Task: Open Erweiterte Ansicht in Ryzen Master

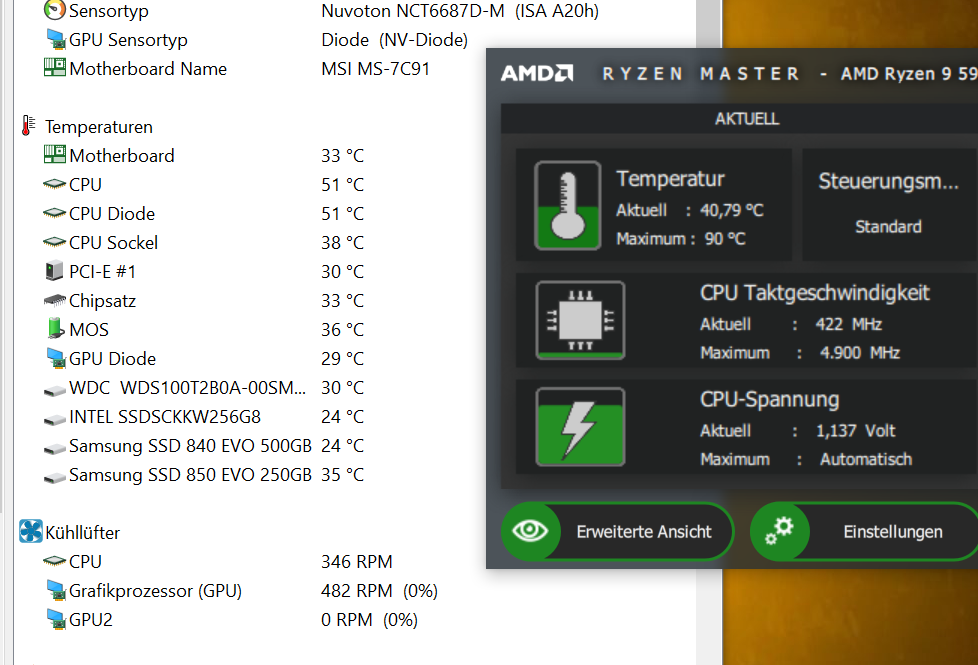Action: (617, 532)
